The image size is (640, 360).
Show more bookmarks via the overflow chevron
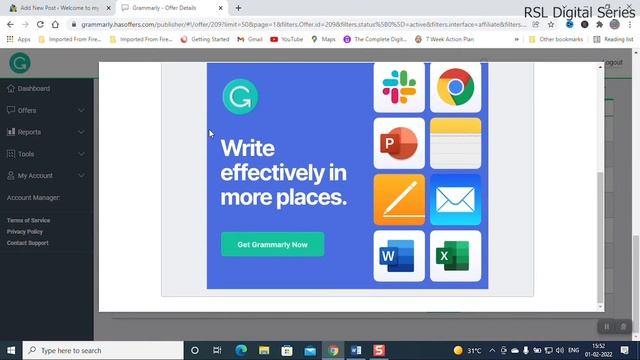pos(517,39)
